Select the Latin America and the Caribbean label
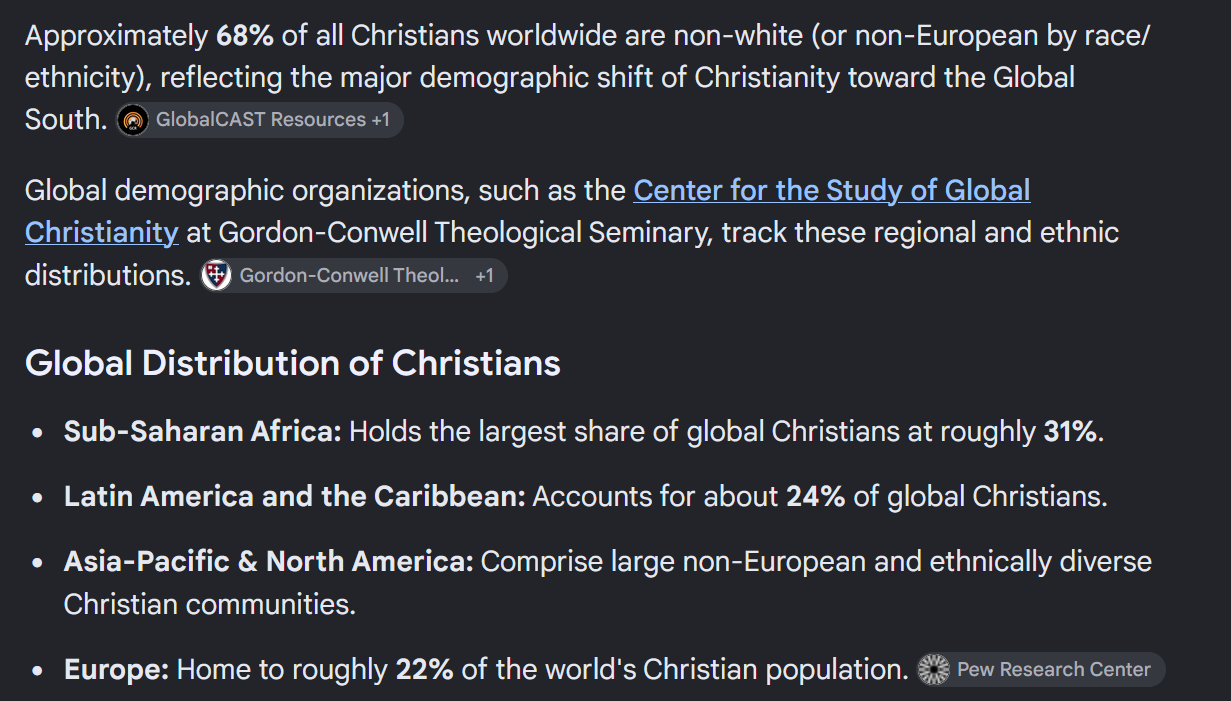This screenshot has width=1231, height=701. 295,496
